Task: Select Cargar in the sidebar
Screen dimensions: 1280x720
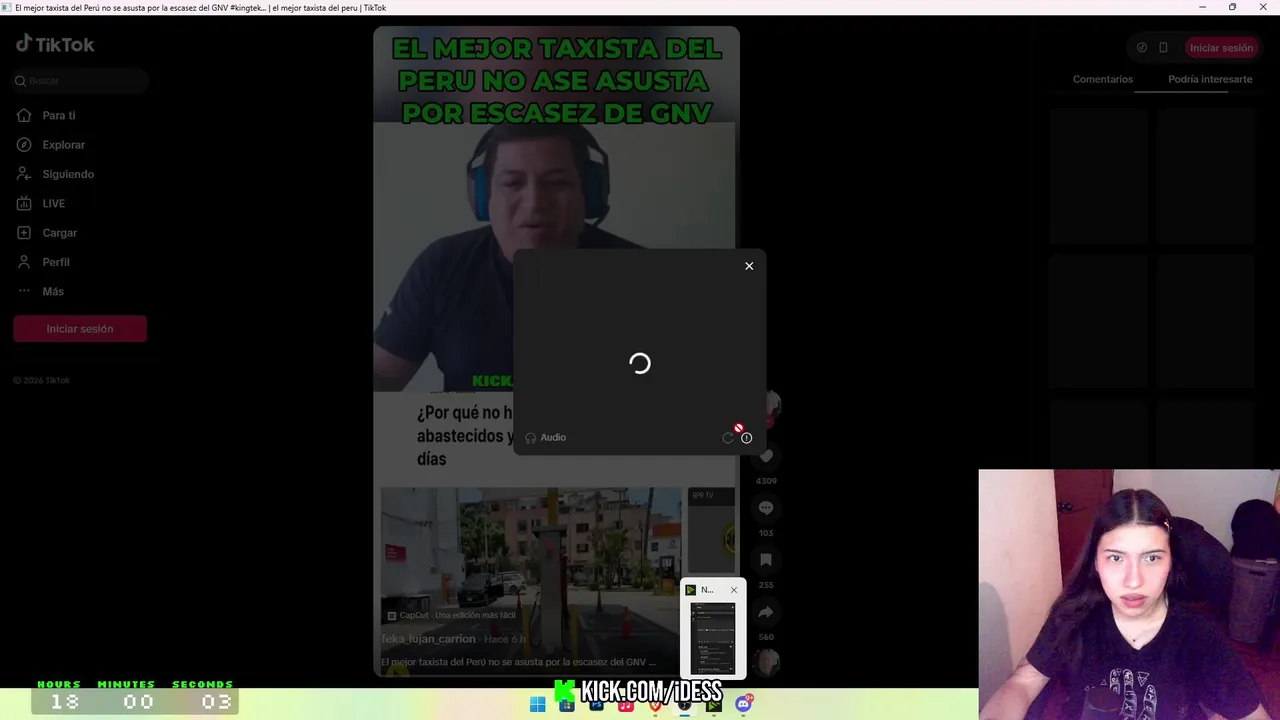Action: 47,232
